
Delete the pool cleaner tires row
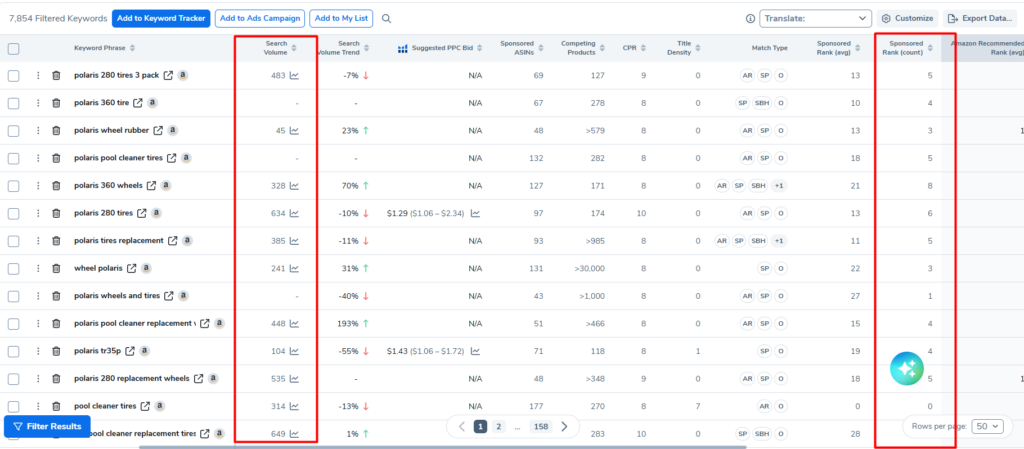click(56, 406)
